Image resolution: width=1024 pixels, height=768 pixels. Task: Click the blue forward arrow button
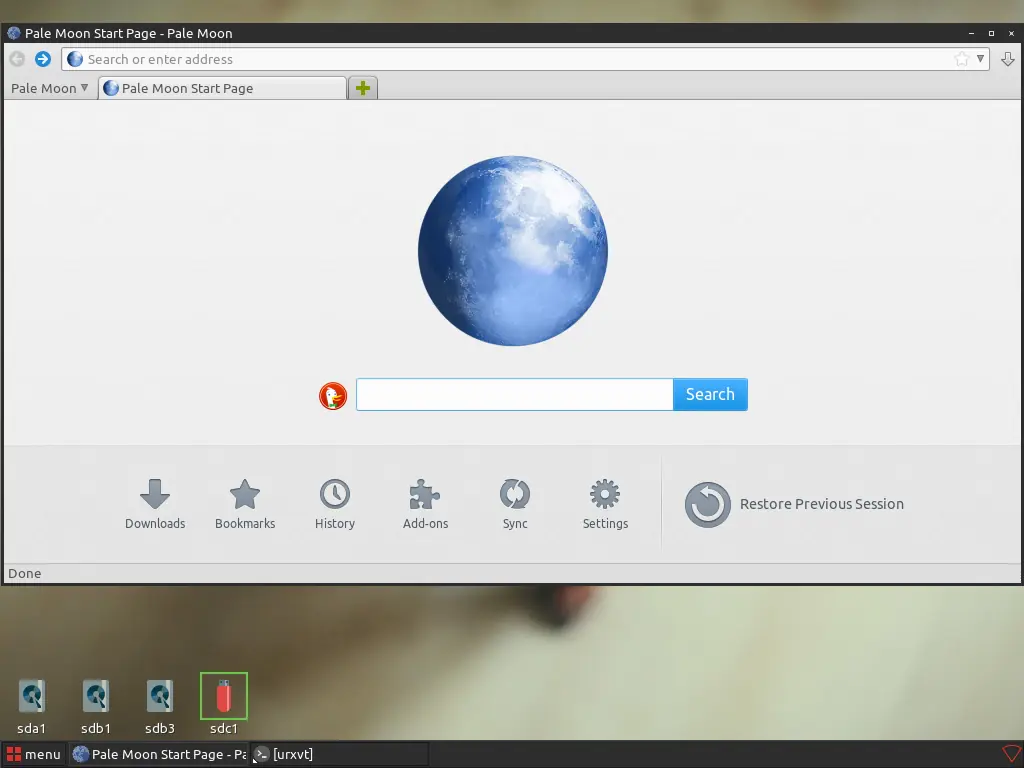click(x=43, y=59)
